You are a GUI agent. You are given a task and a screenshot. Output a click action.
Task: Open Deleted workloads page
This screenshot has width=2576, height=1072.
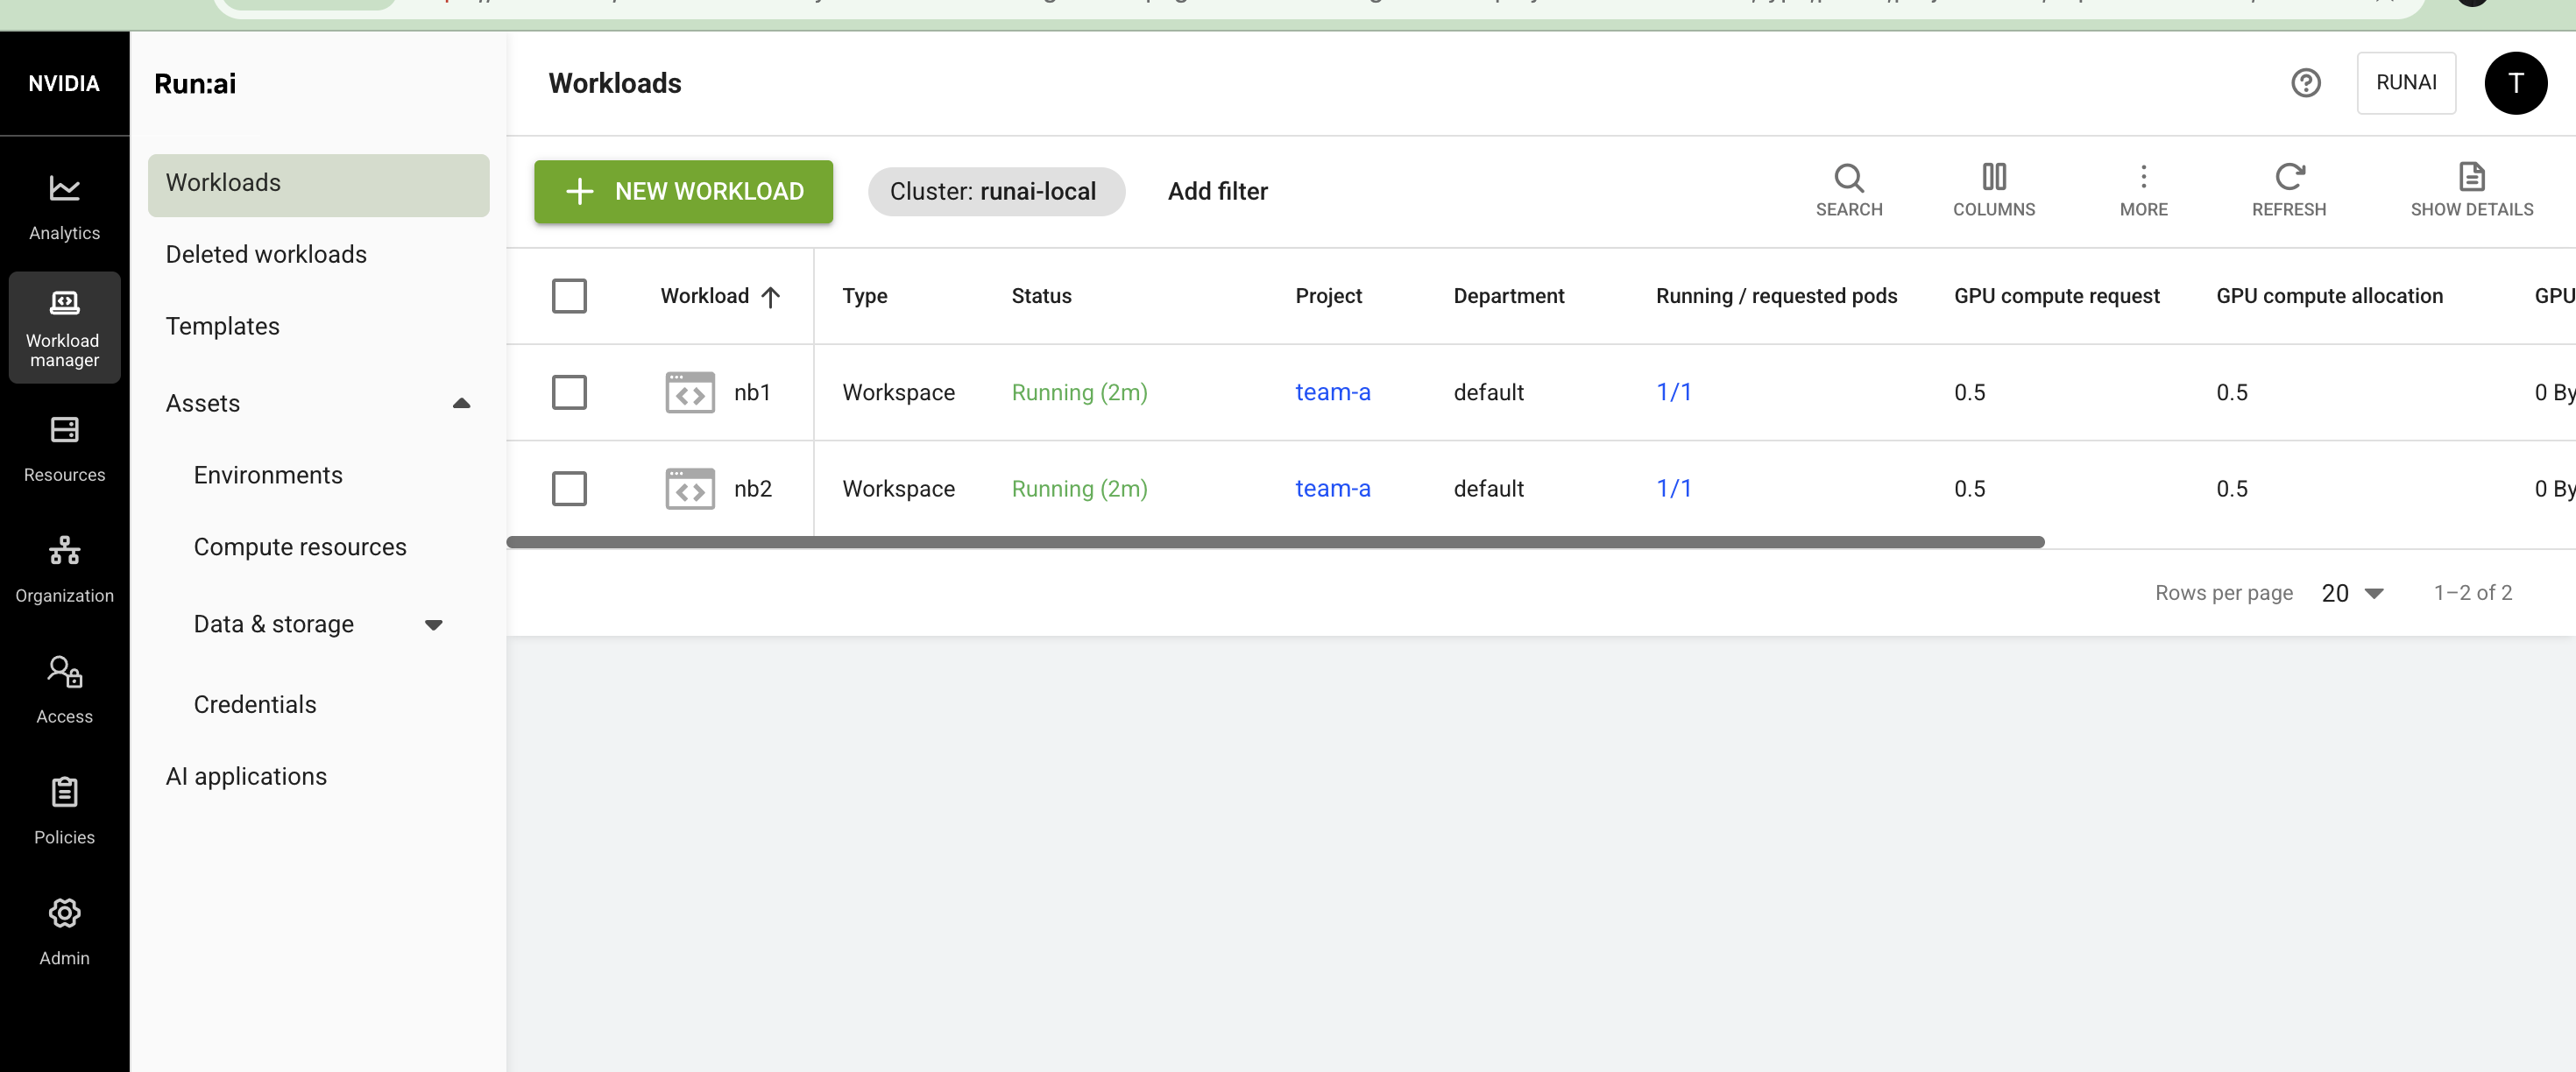coord(266,255)
